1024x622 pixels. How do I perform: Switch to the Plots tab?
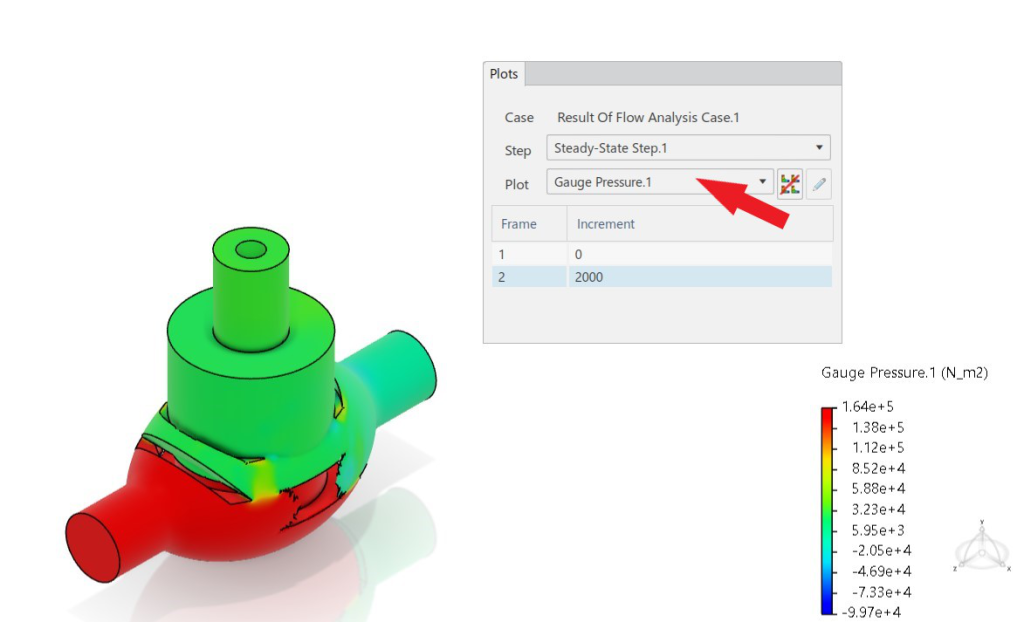tap(504, 74)
